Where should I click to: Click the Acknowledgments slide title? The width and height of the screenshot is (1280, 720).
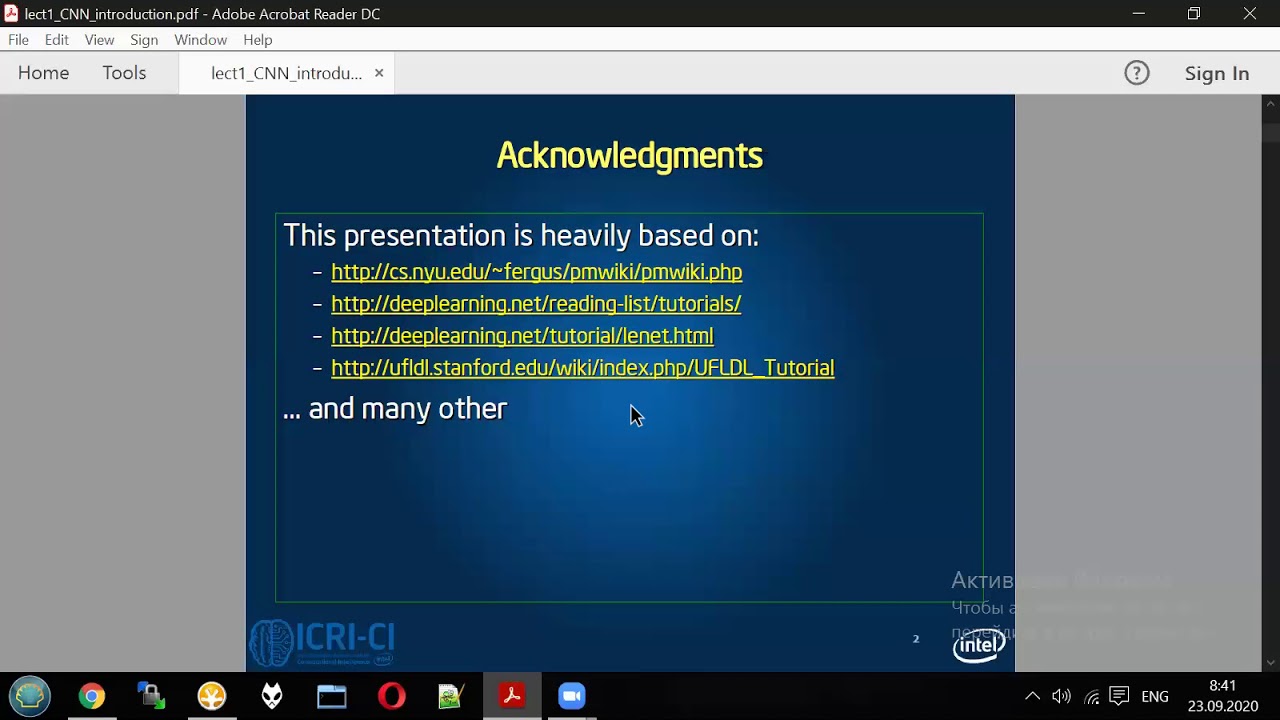(630, 155)
